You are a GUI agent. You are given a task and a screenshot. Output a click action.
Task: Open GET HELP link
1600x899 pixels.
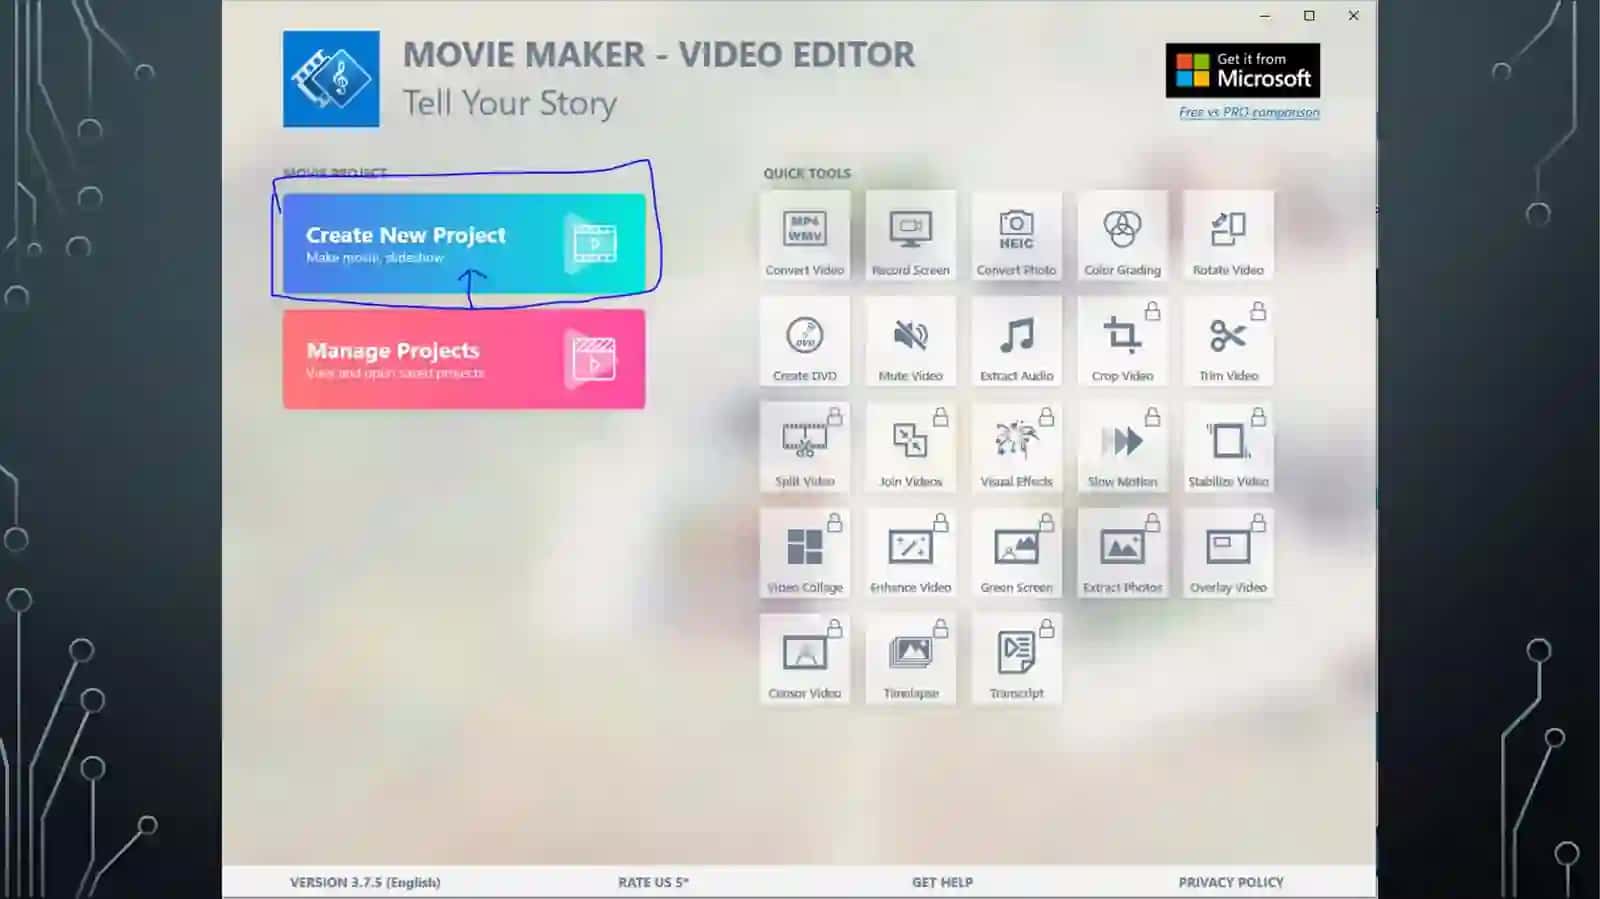pos(942,882)
